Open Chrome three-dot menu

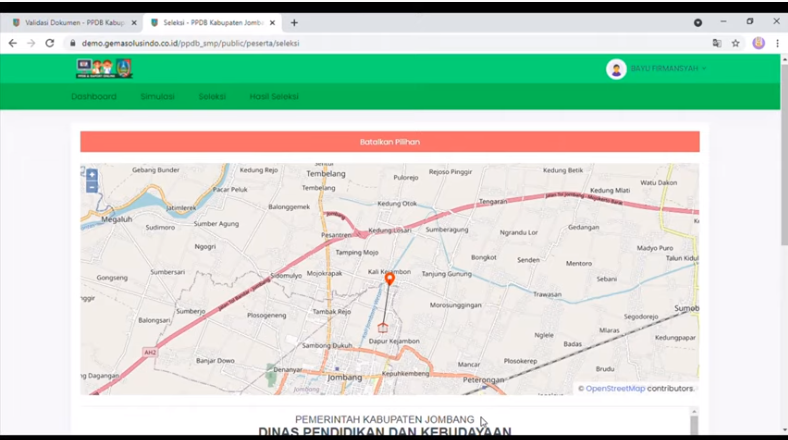[x=777, y=43]
